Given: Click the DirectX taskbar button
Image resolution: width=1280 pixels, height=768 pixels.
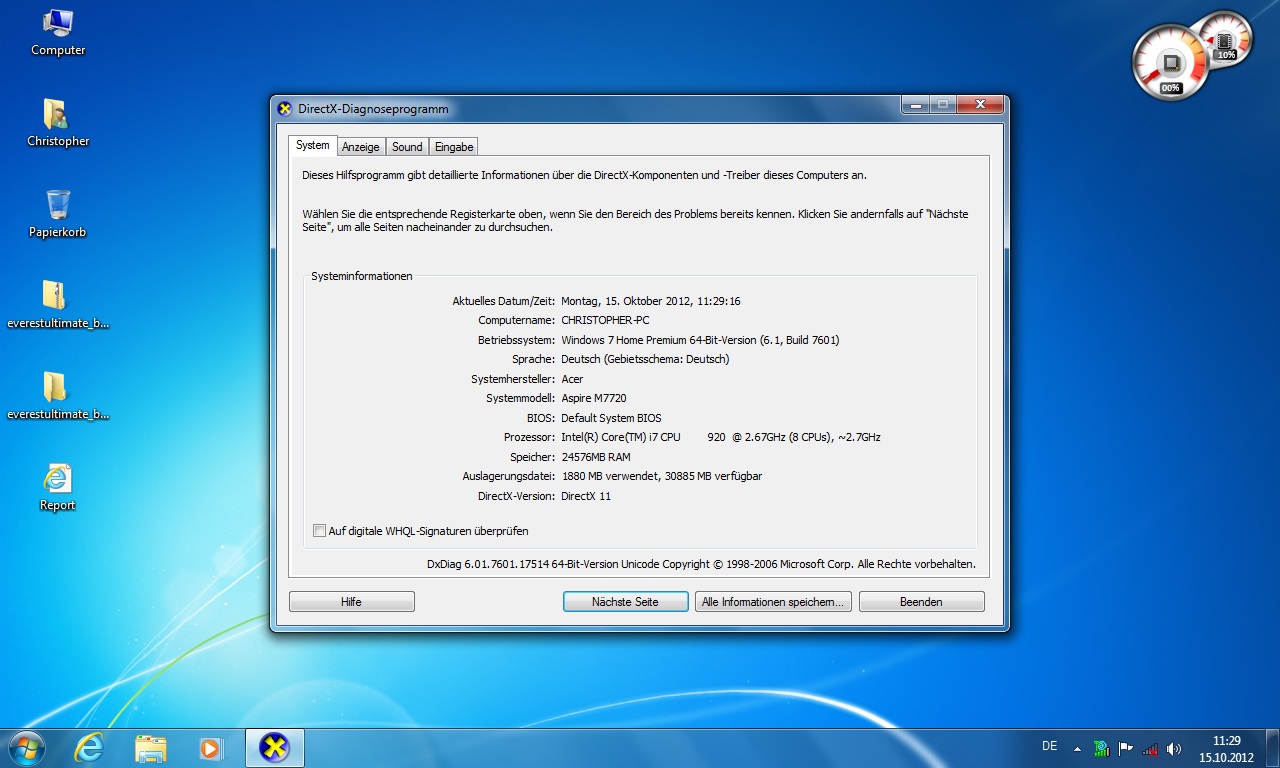Looking at the screenshot, I should 274,747.
